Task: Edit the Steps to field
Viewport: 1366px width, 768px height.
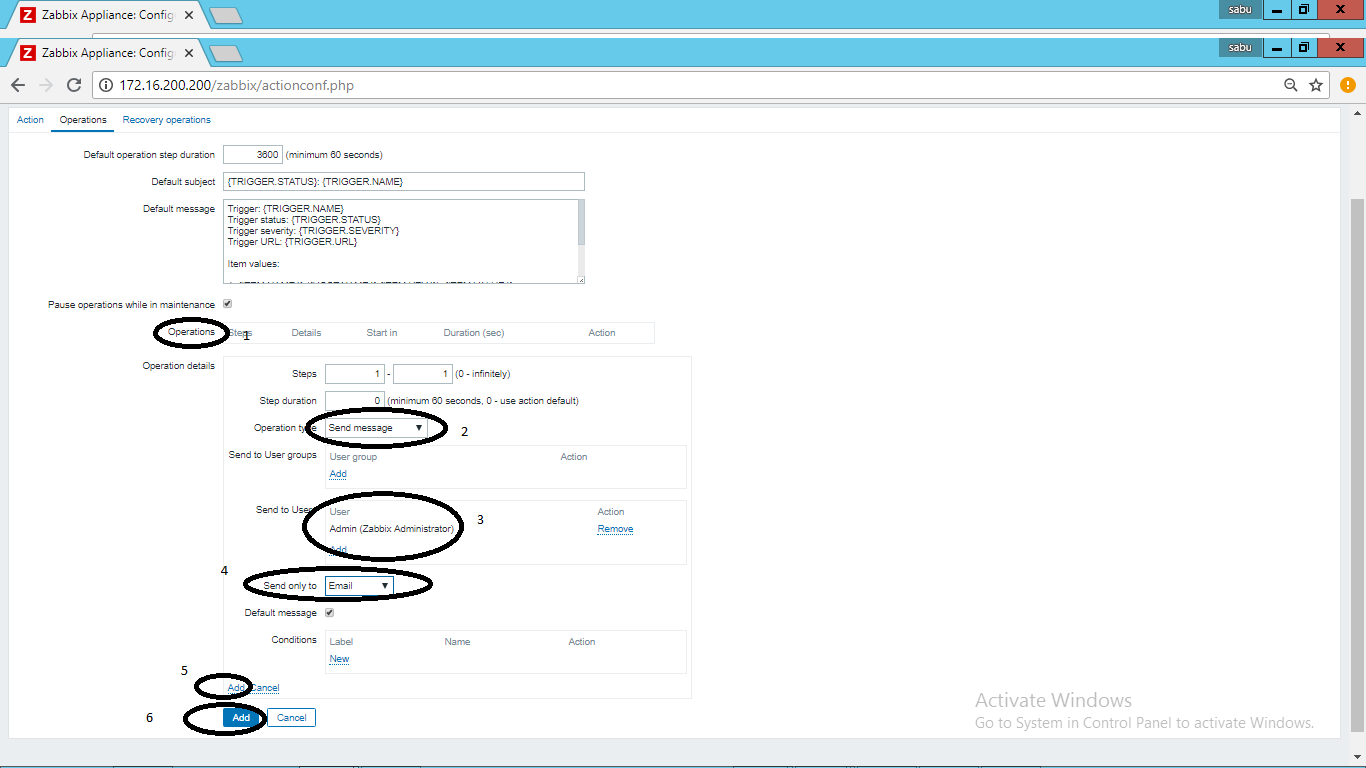Action: pos(423,374)
